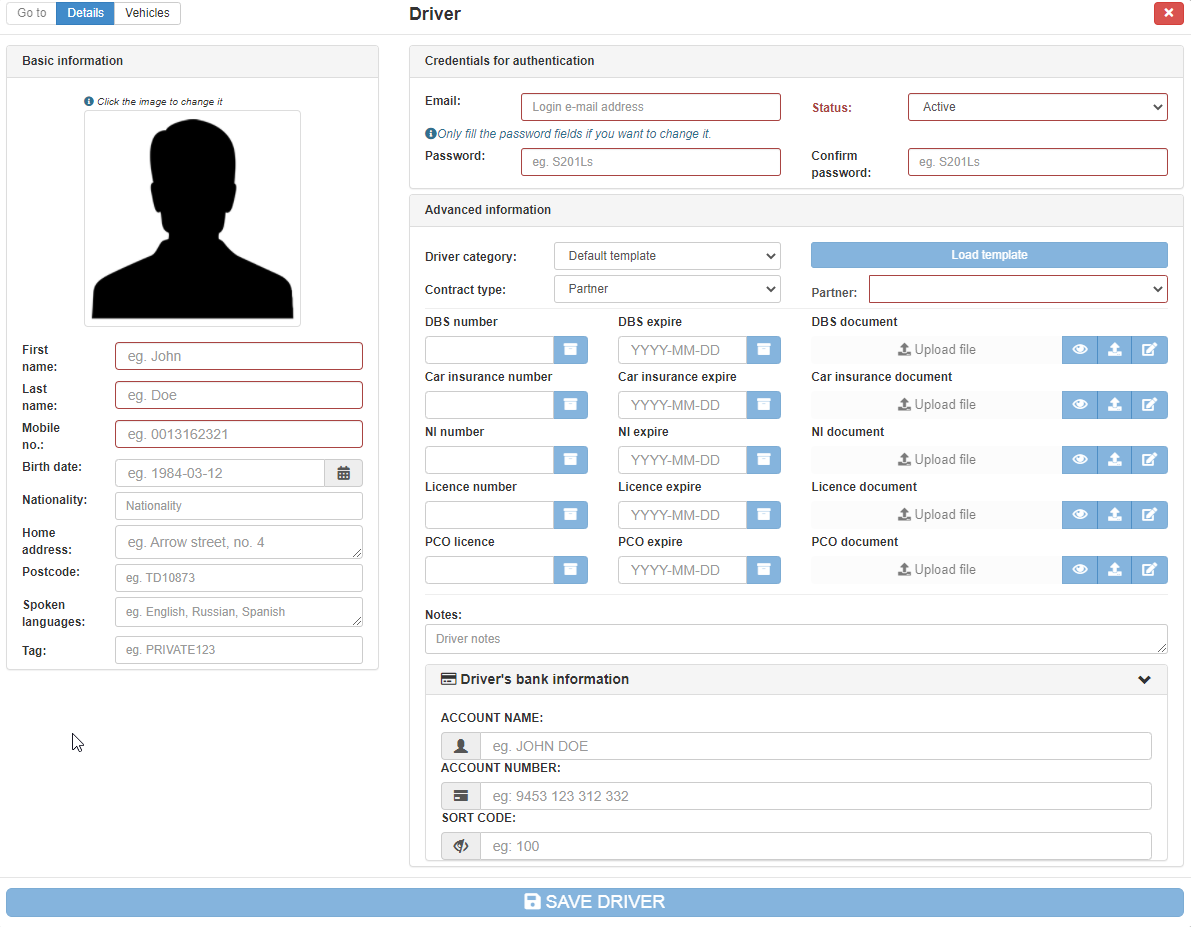
Task: Click the sort code visibility icon
Action: (x=460, y=845)
